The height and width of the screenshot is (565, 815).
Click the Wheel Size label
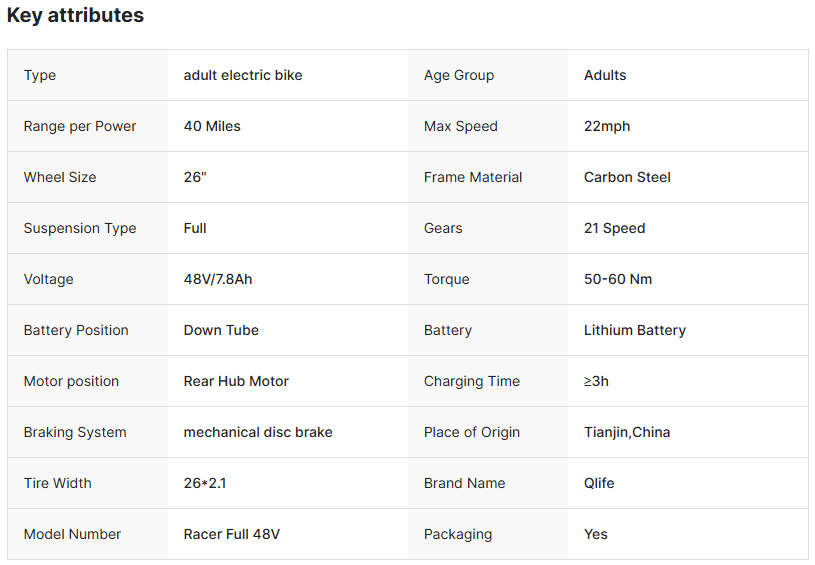(x=60, y=177)
